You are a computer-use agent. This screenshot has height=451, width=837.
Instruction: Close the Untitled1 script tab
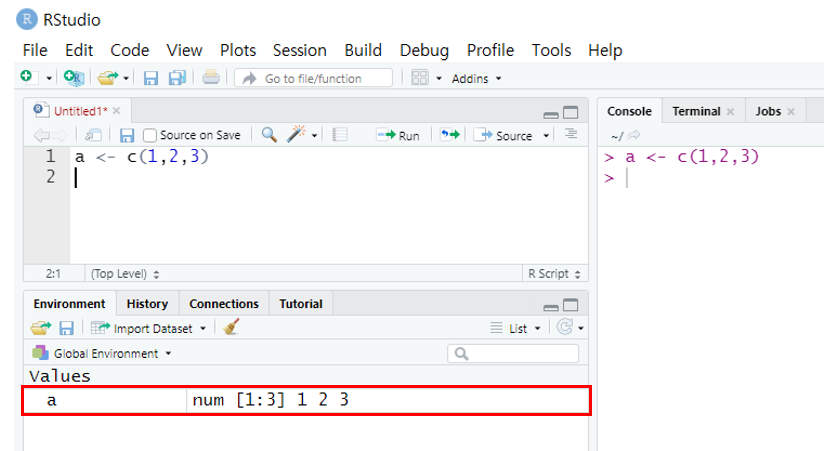[116, 111]
